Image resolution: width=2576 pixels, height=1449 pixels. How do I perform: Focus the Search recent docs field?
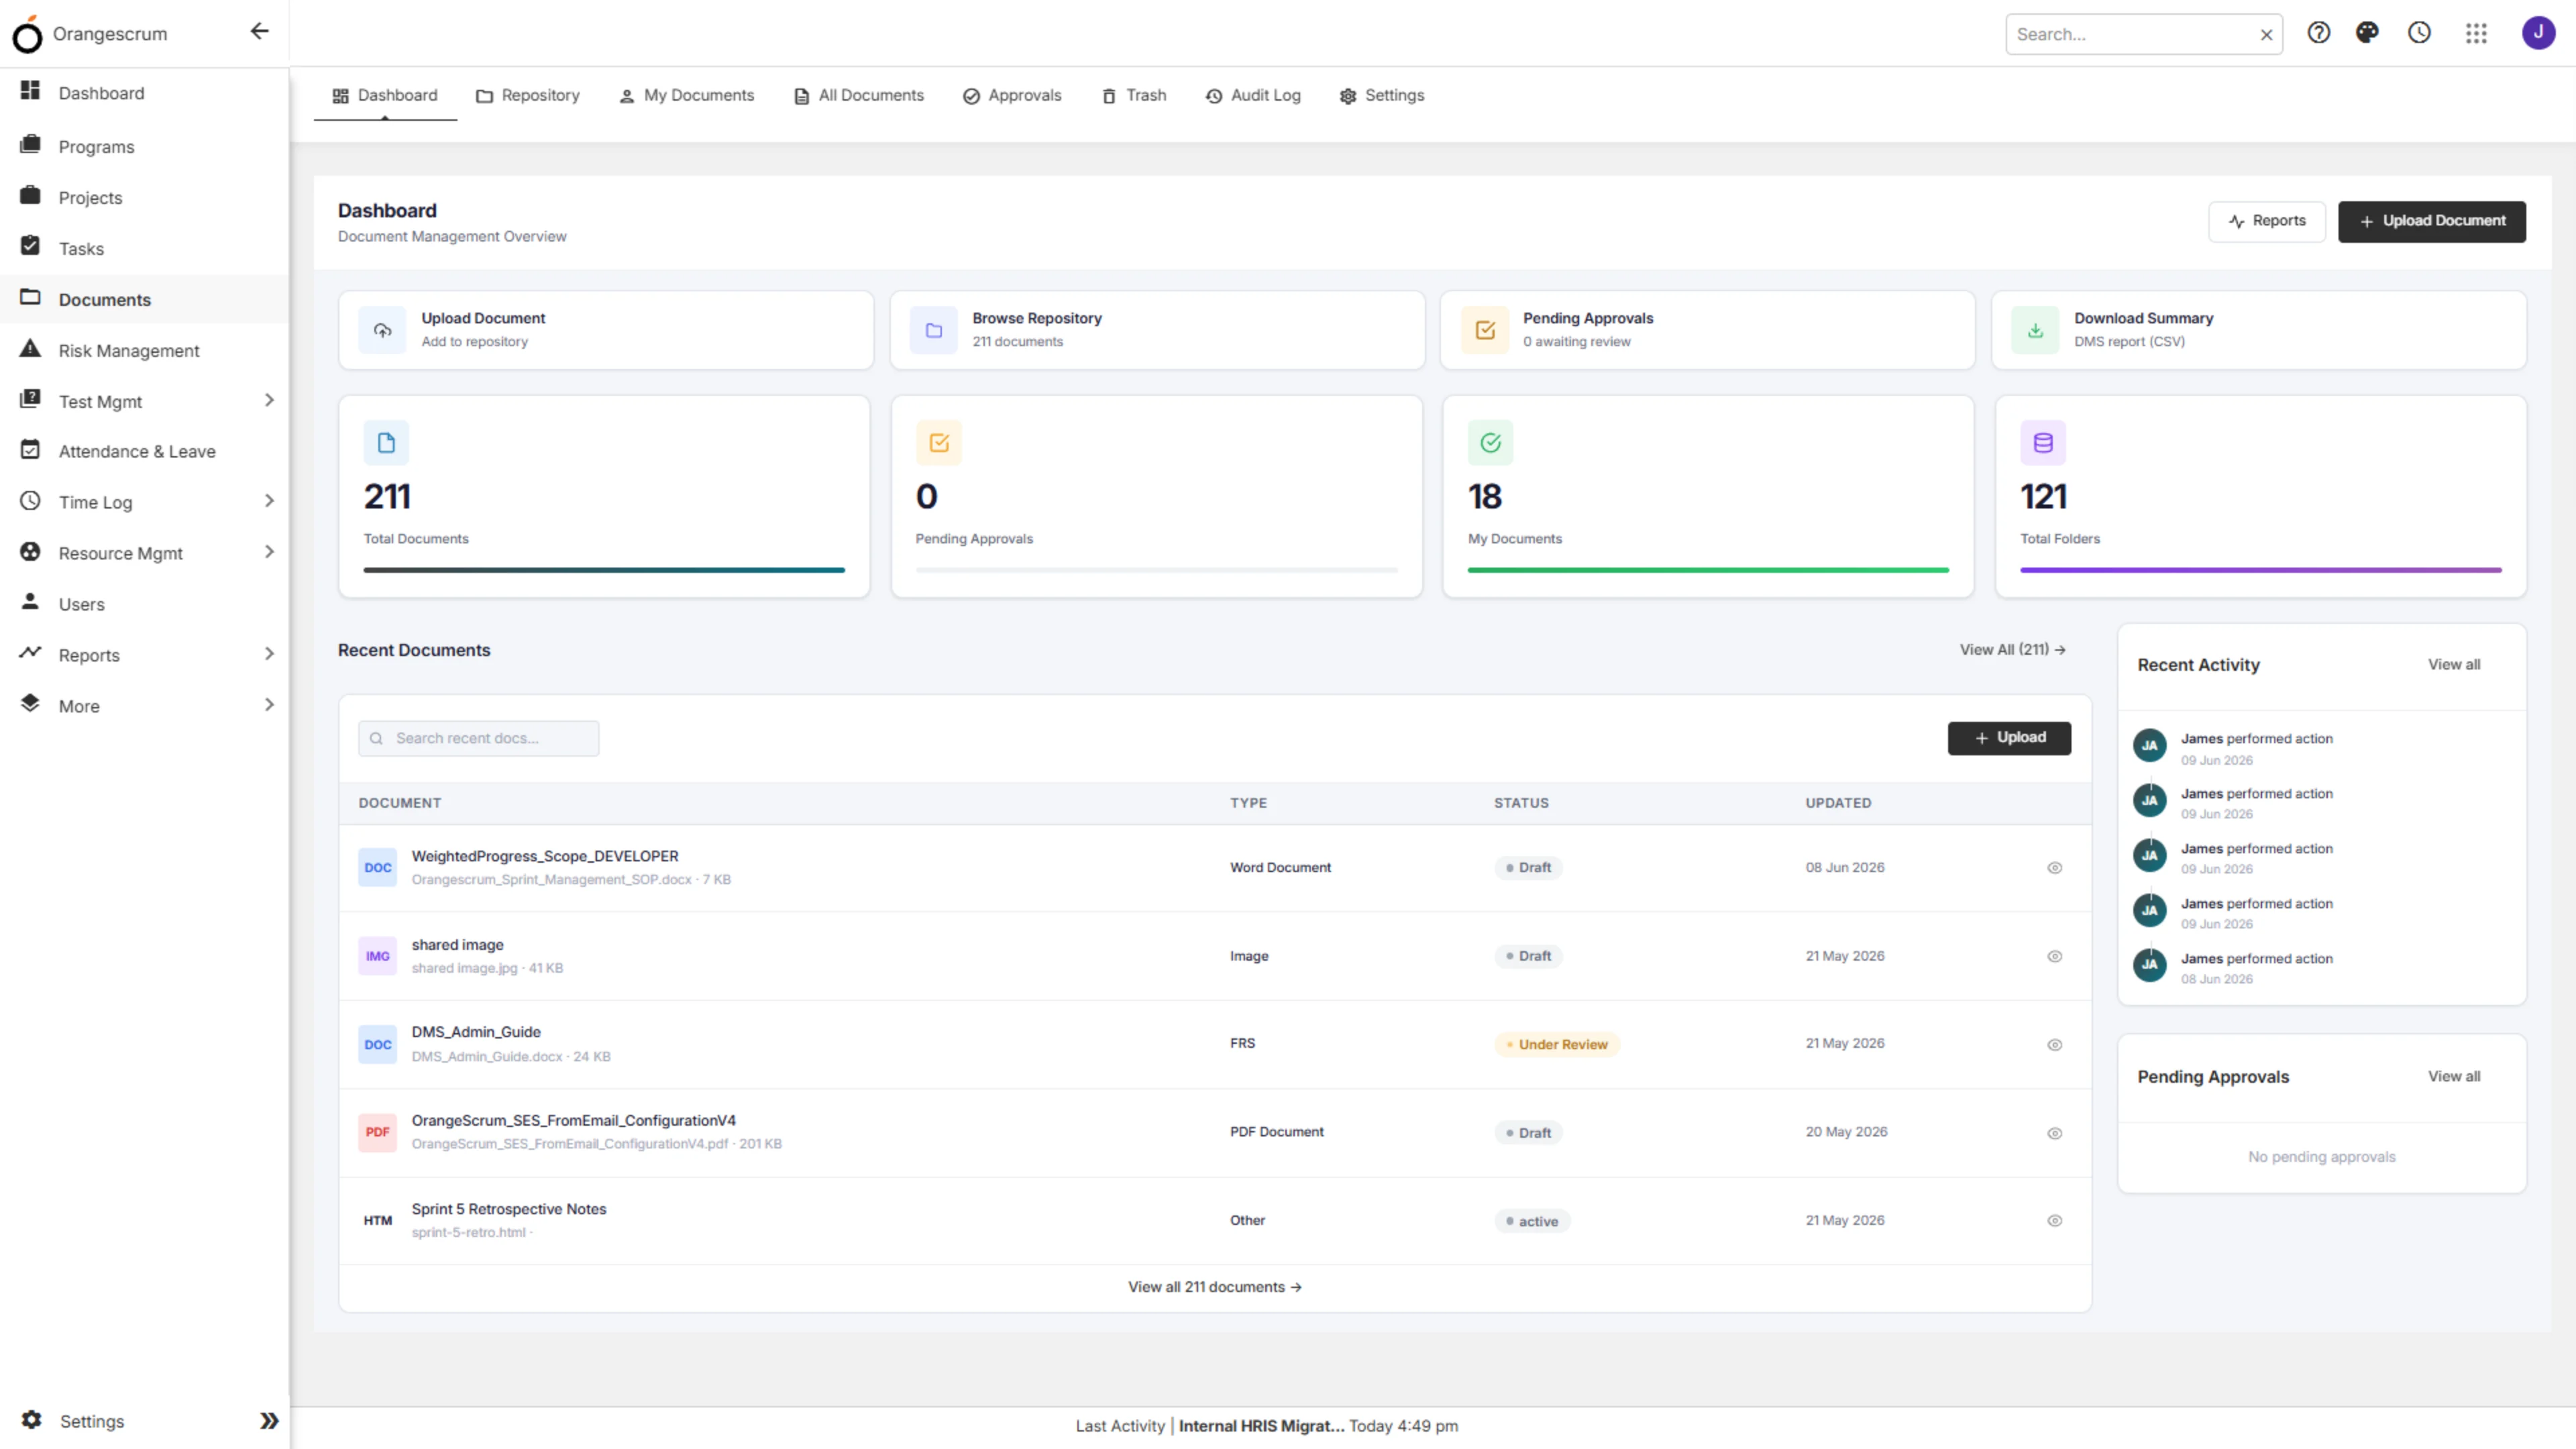click(x=479, y=739)
